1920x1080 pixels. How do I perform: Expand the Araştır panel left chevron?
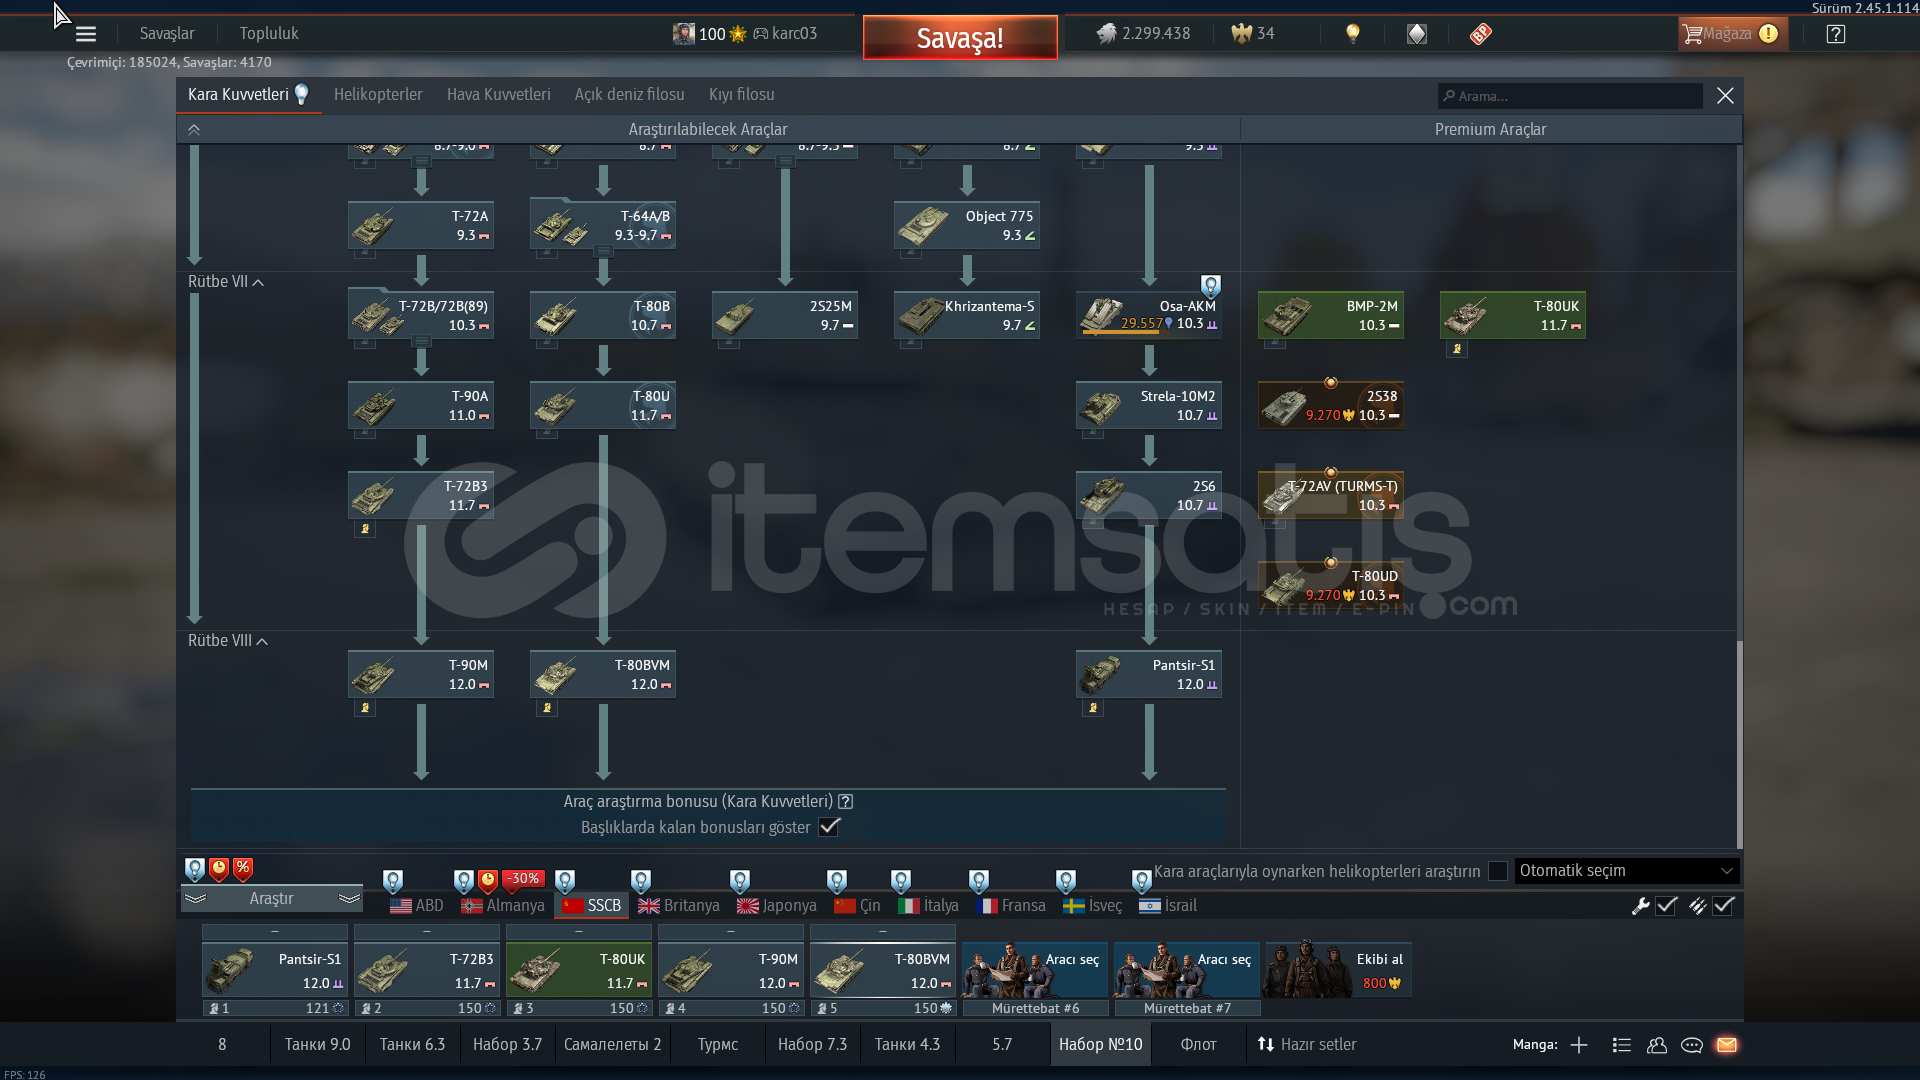196,899
